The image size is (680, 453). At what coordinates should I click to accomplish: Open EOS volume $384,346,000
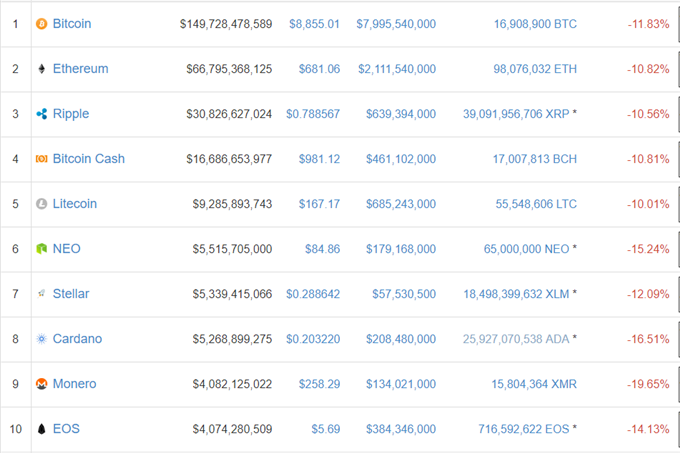coord(401,429)
